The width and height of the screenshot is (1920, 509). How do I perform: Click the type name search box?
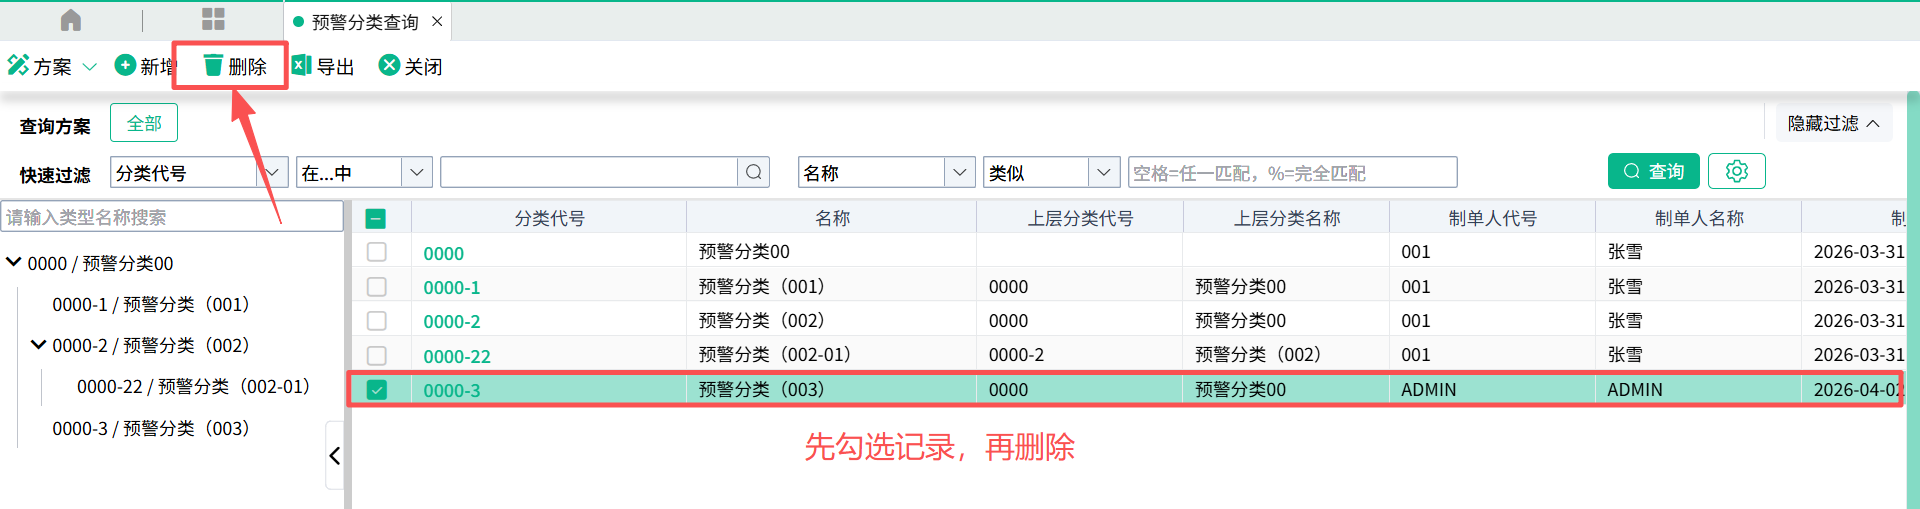point(172,217)
